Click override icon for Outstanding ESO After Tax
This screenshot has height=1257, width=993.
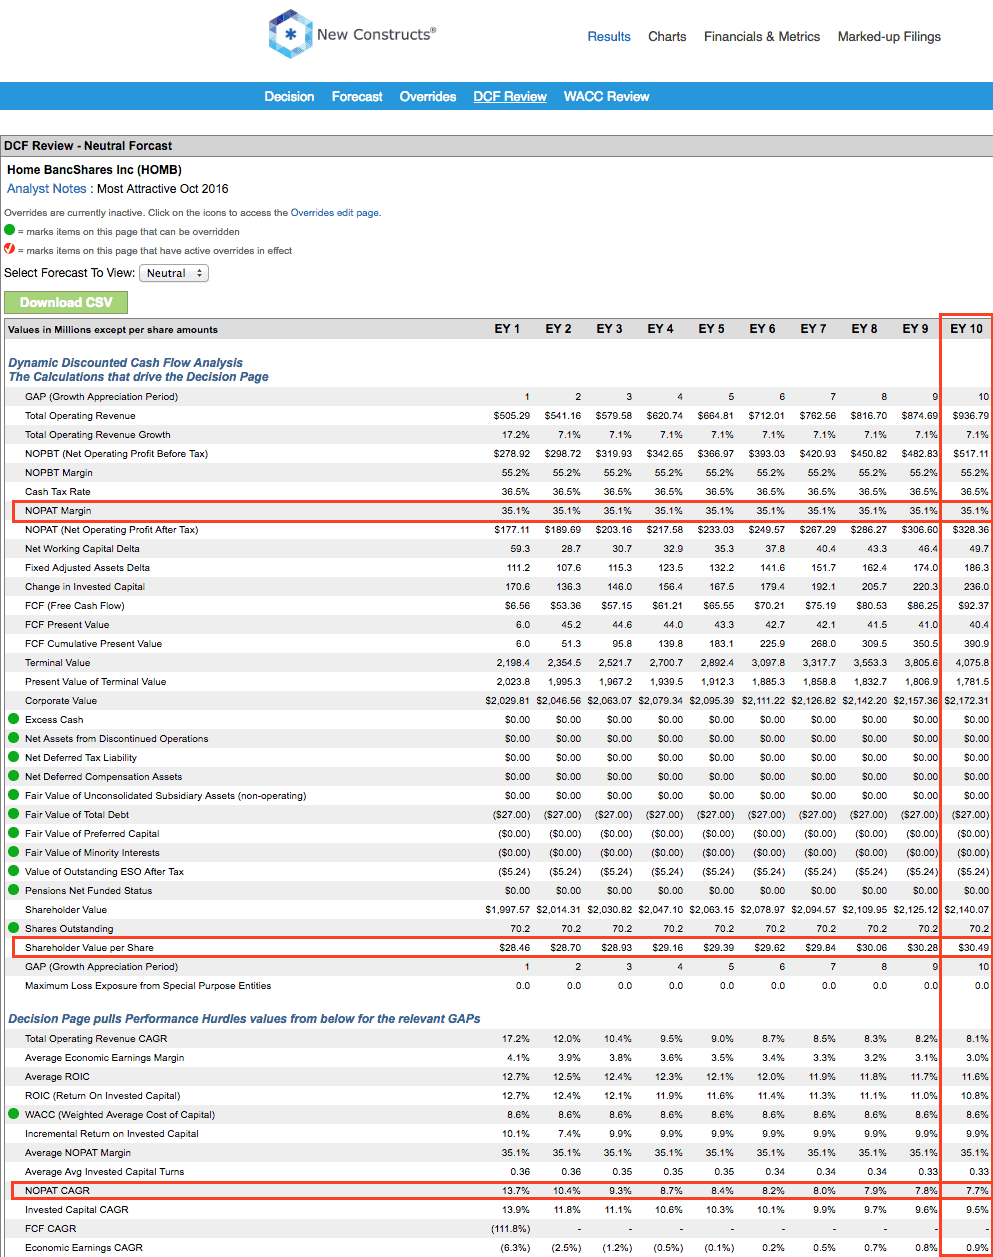tap(14, 871)
